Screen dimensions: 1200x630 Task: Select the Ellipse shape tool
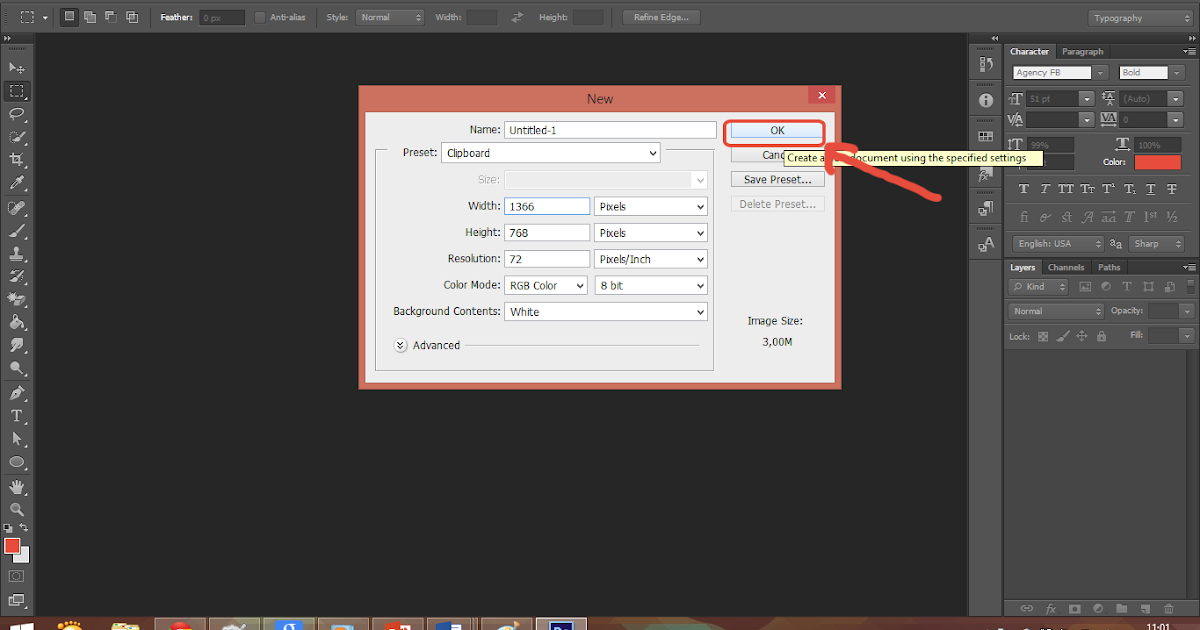(16, 462)
